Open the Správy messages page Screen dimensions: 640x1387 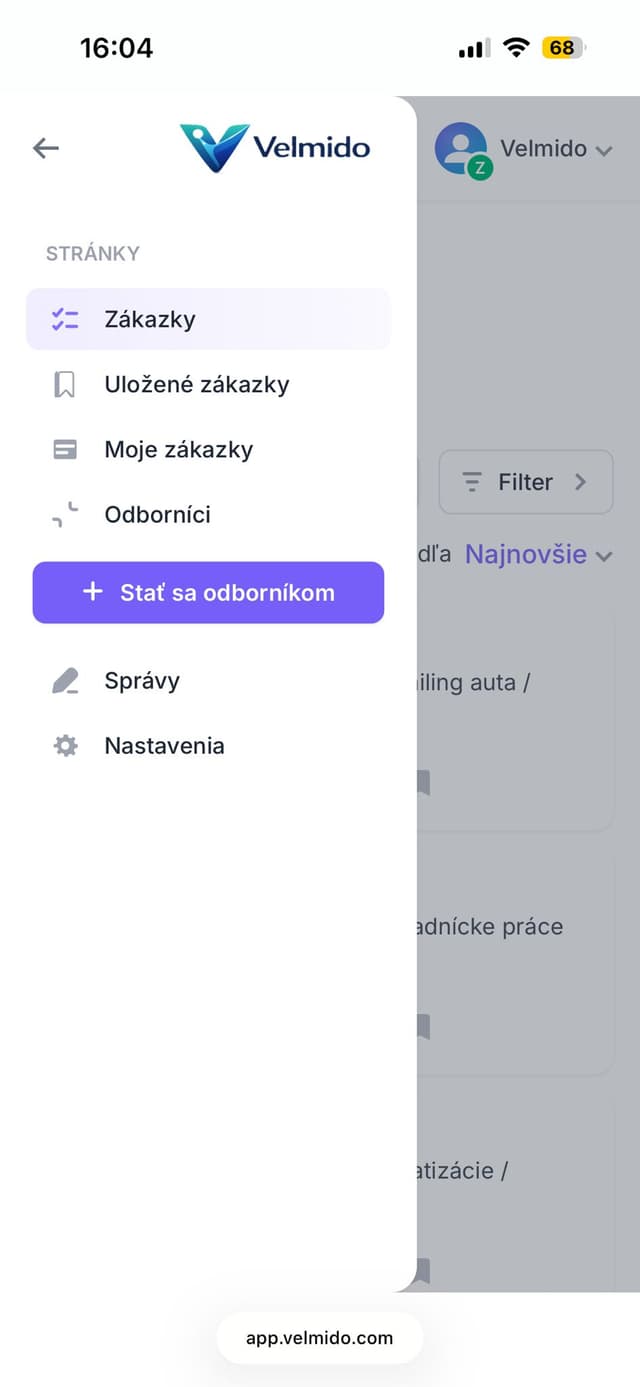tap(140, 680)
